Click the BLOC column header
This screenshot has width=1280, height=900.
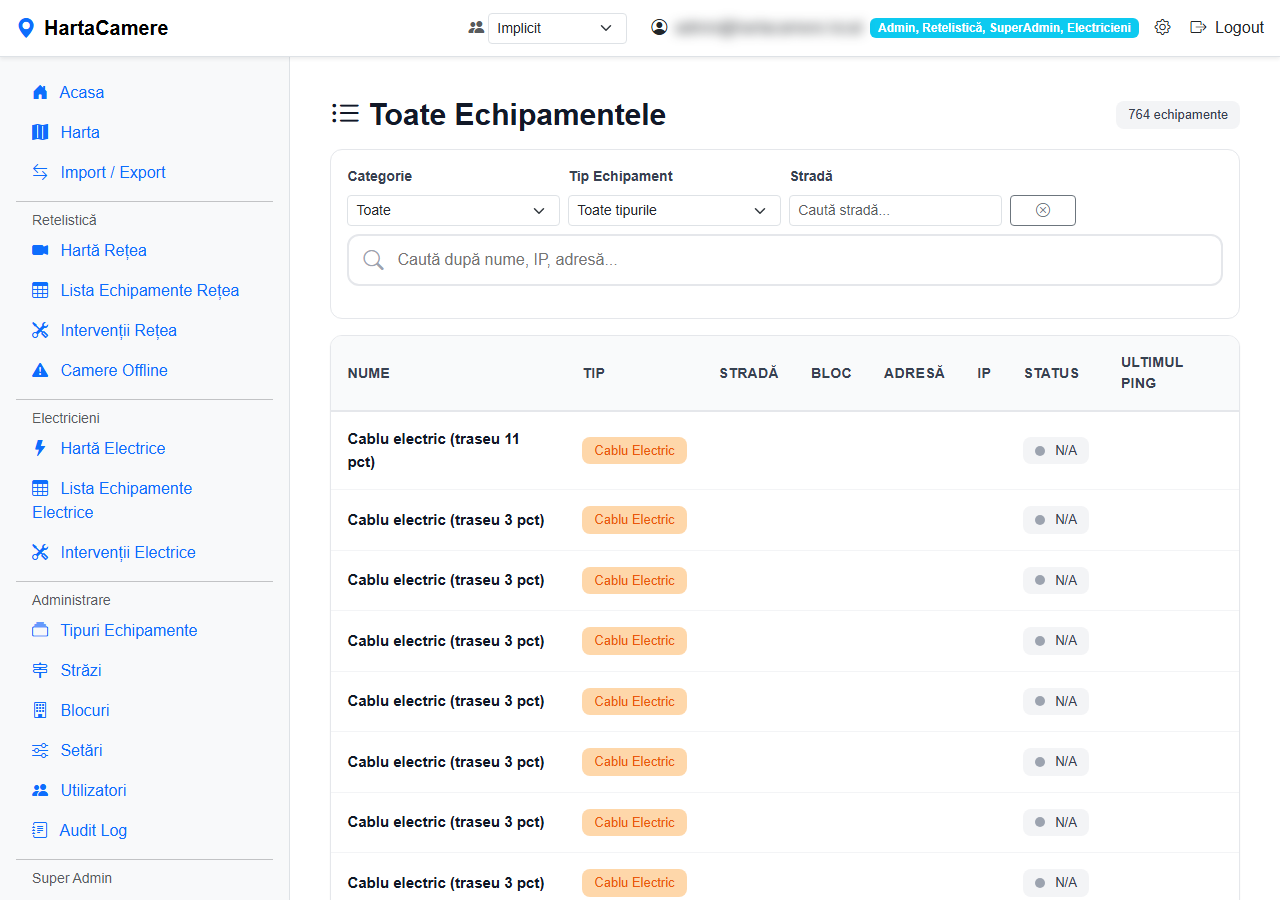[x=831, y=373]
